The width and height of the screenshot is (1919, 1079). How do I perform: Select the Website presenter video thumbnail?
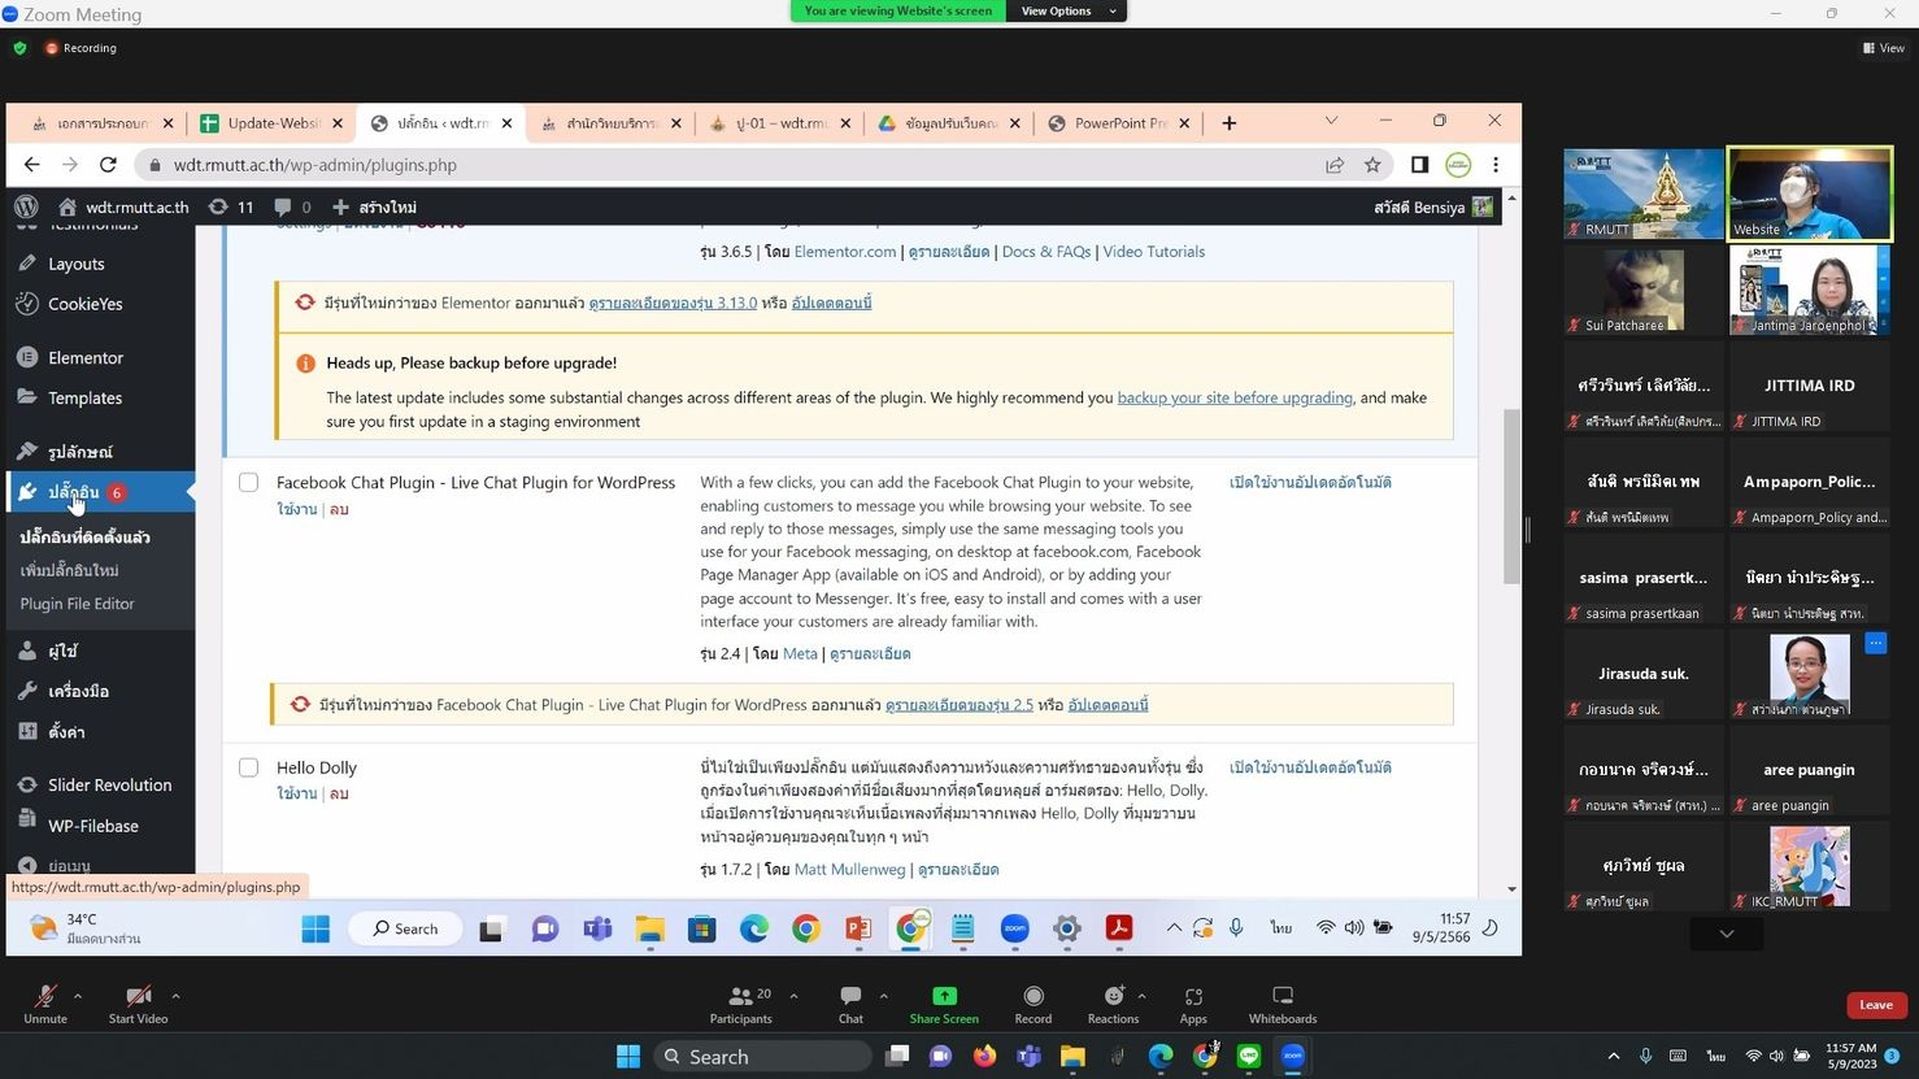coord(1809,193)
